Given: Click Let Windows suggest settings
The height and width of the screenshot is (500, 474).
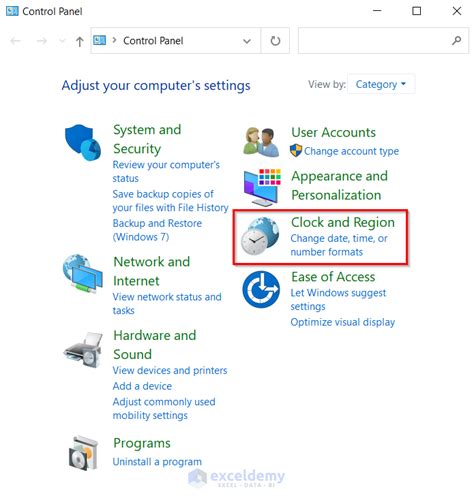Looking at the screenshot, I should click(338, 300).
